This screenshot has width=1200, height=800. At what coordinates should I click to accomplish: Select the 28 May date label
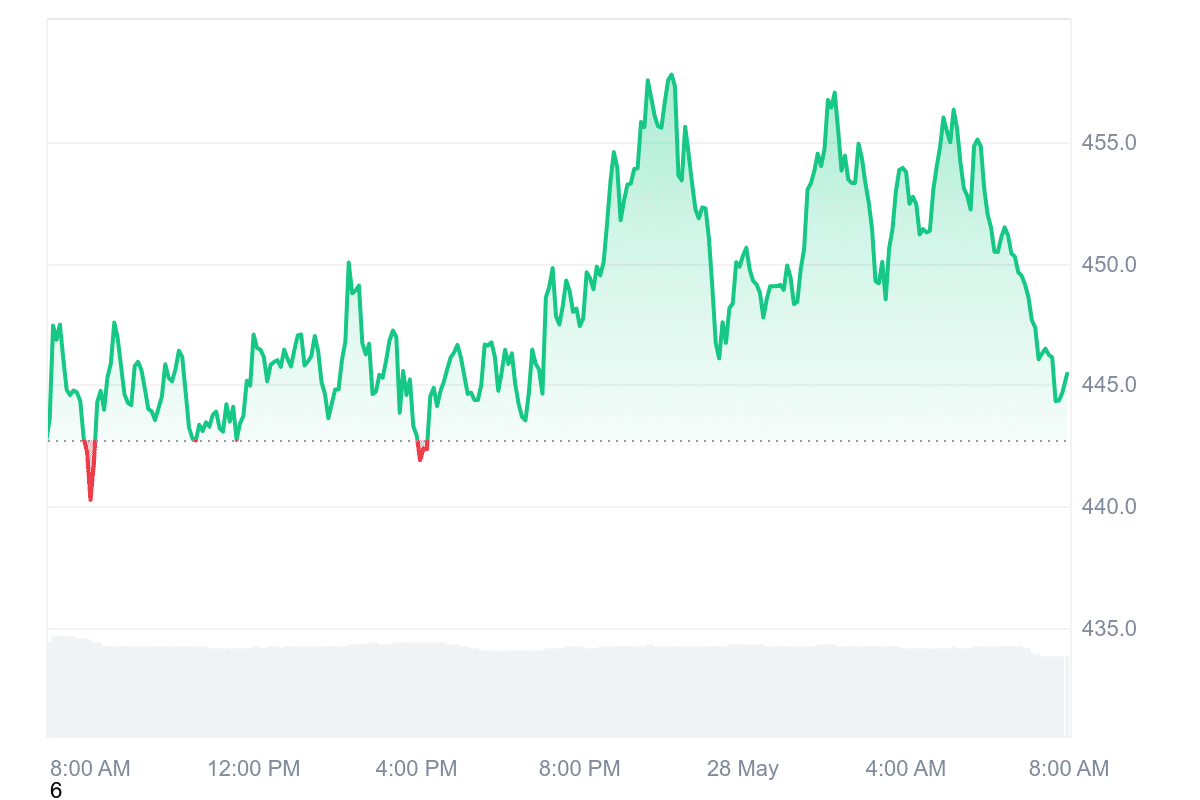tap(742, 769)
